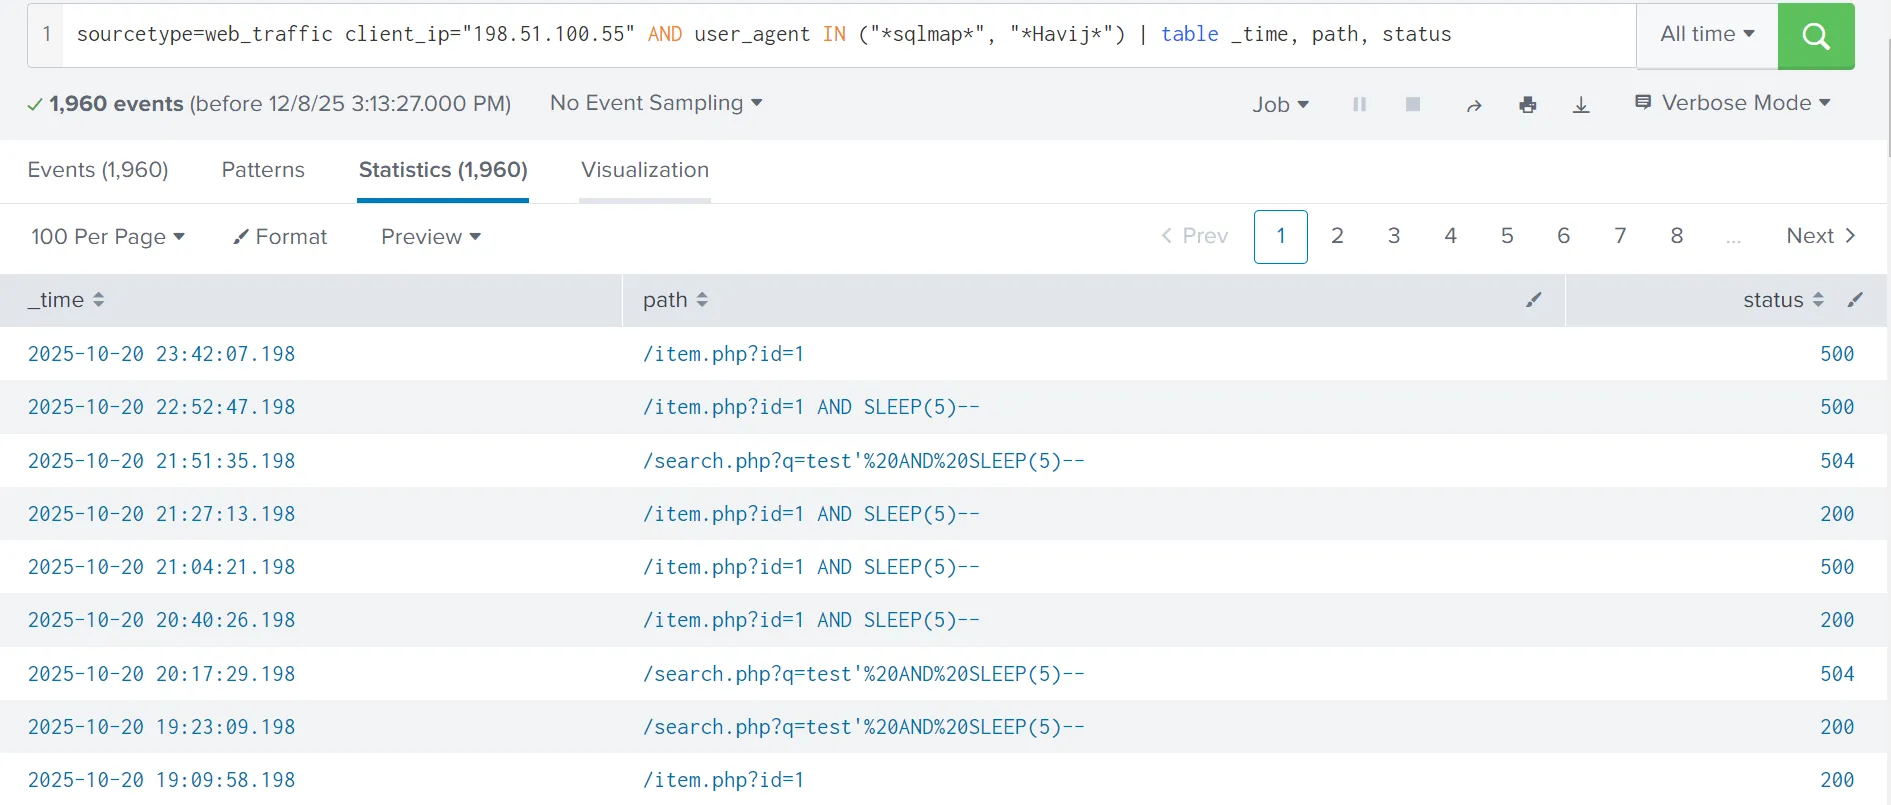Jump to results page 8
The image size is (1891, 805).
click(1677, 236)
